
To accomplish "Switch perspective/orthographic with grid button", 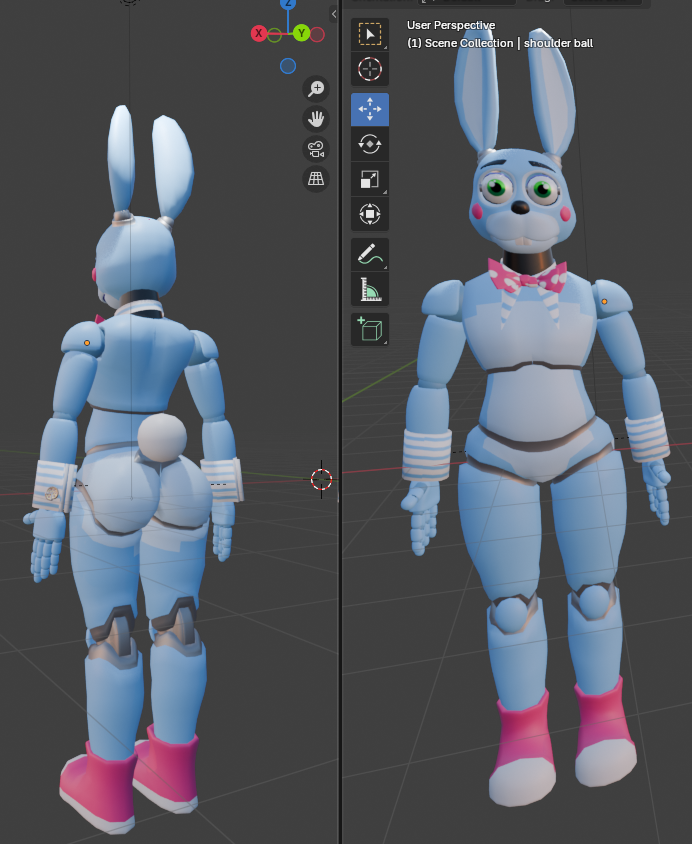I will pyautogui.click(x=316, y=179).
